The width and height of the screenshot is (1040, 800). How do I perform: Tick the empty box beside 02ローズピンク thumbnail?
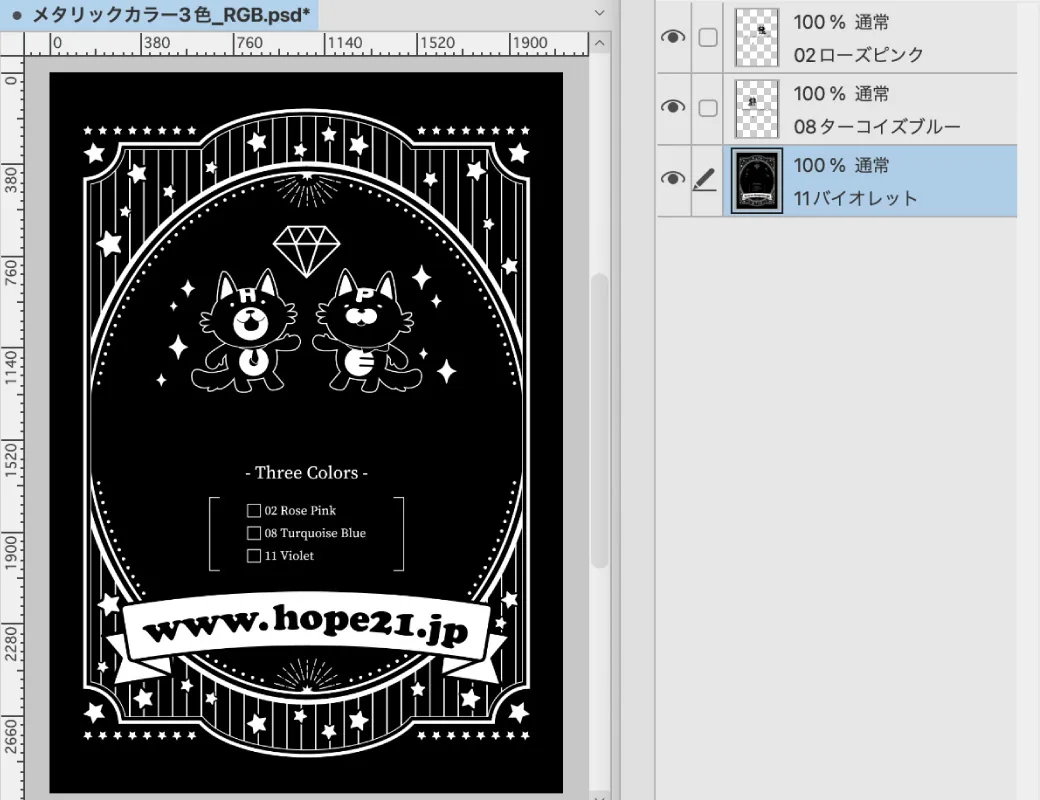point(707,37)
